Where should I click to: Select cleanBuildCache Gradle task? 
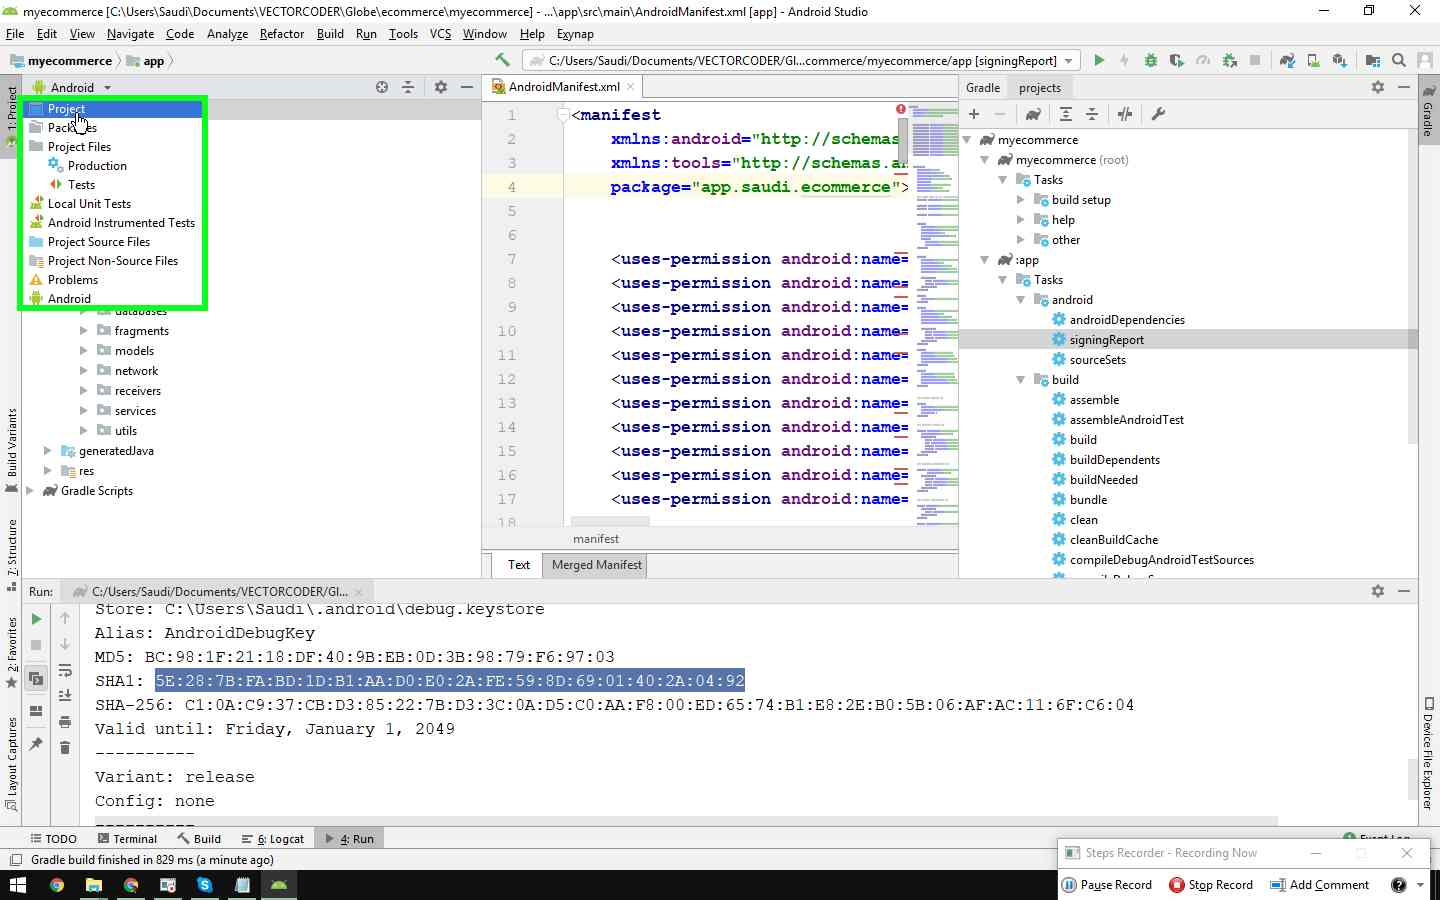pos(1113,540)
